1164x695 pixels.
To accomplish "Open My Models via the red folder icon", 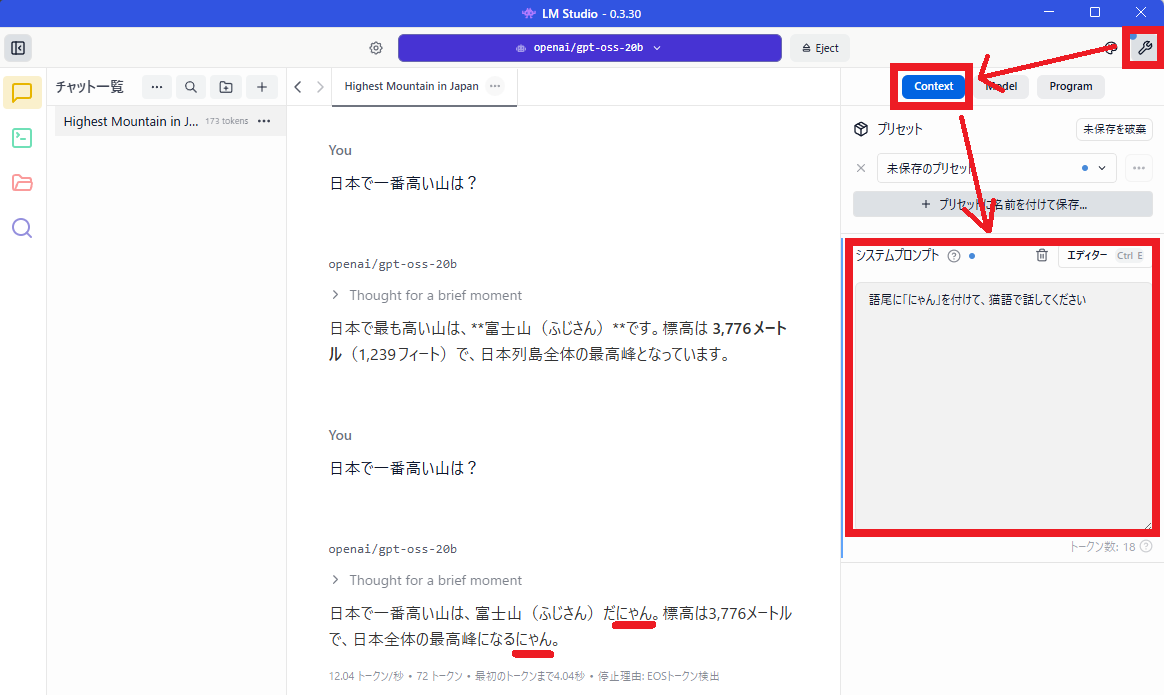I will coord(21,183).
